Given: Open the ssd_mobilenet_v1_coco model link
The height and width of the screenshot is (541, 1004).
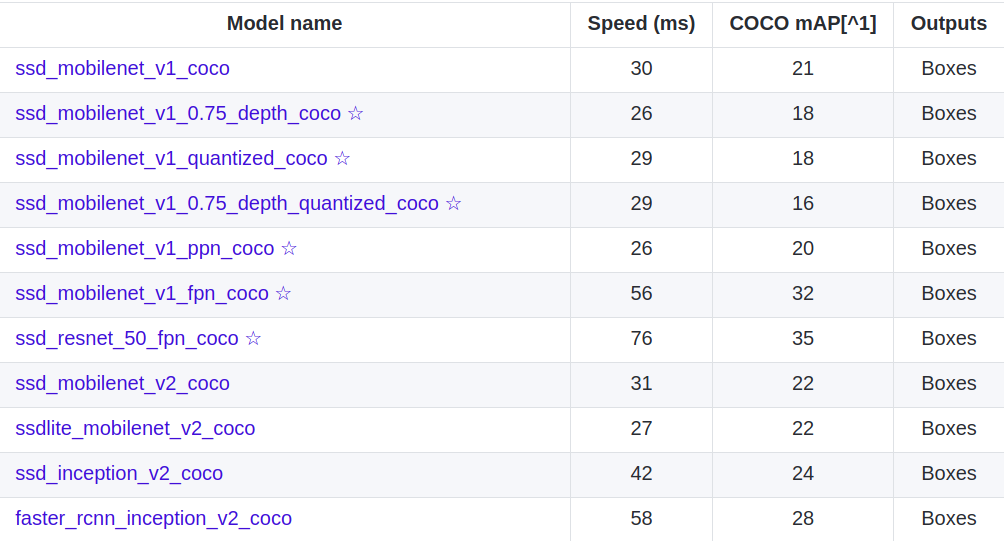Looking at the screenshot, I should pyautogui.click(x=122, y=69).
